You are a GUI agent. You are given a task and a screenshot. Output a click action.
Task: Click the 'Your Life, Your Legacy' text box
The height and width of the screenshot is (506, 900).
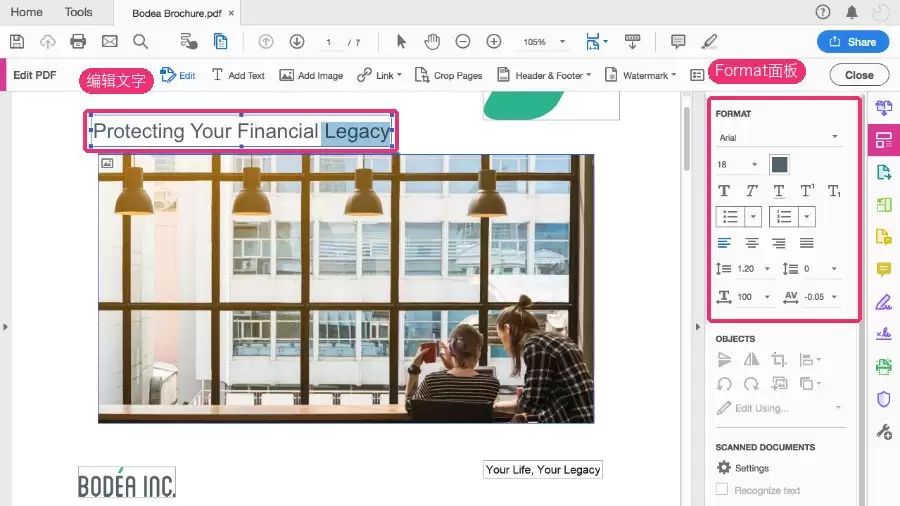coord(543,469)
